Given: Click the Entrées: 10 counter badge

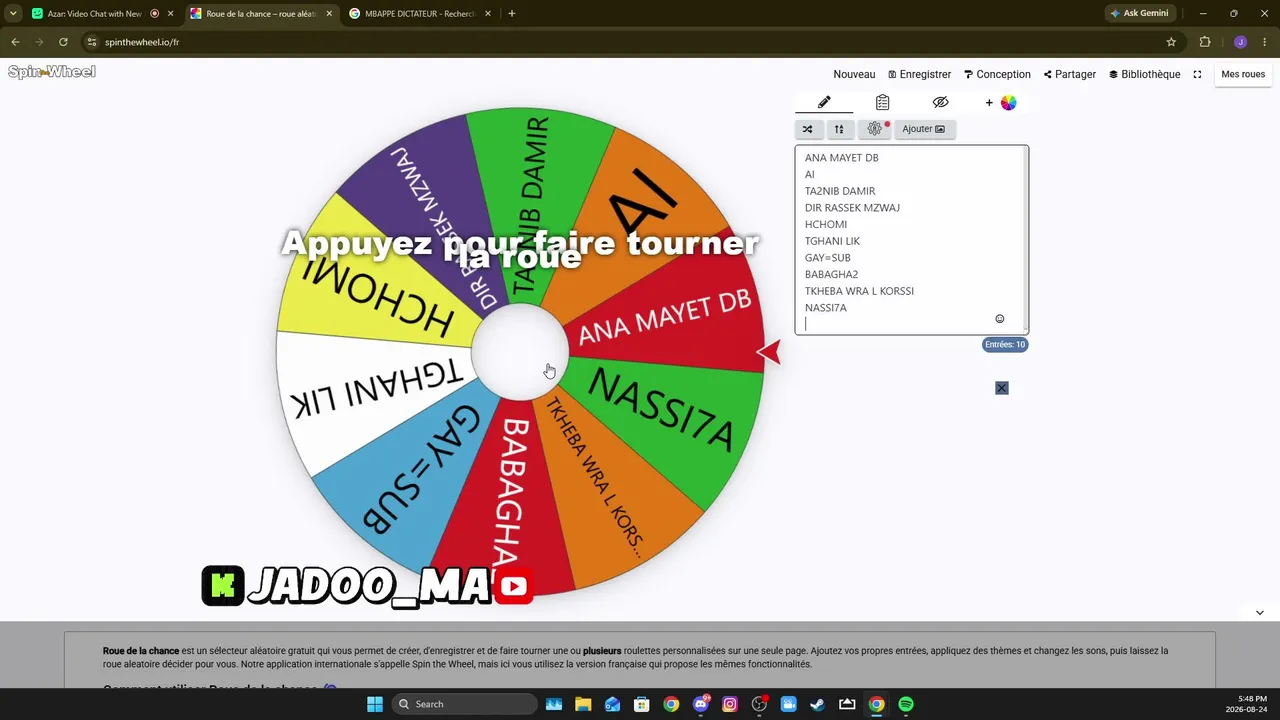Looking at the screenshot, I should click(1005, 345).
